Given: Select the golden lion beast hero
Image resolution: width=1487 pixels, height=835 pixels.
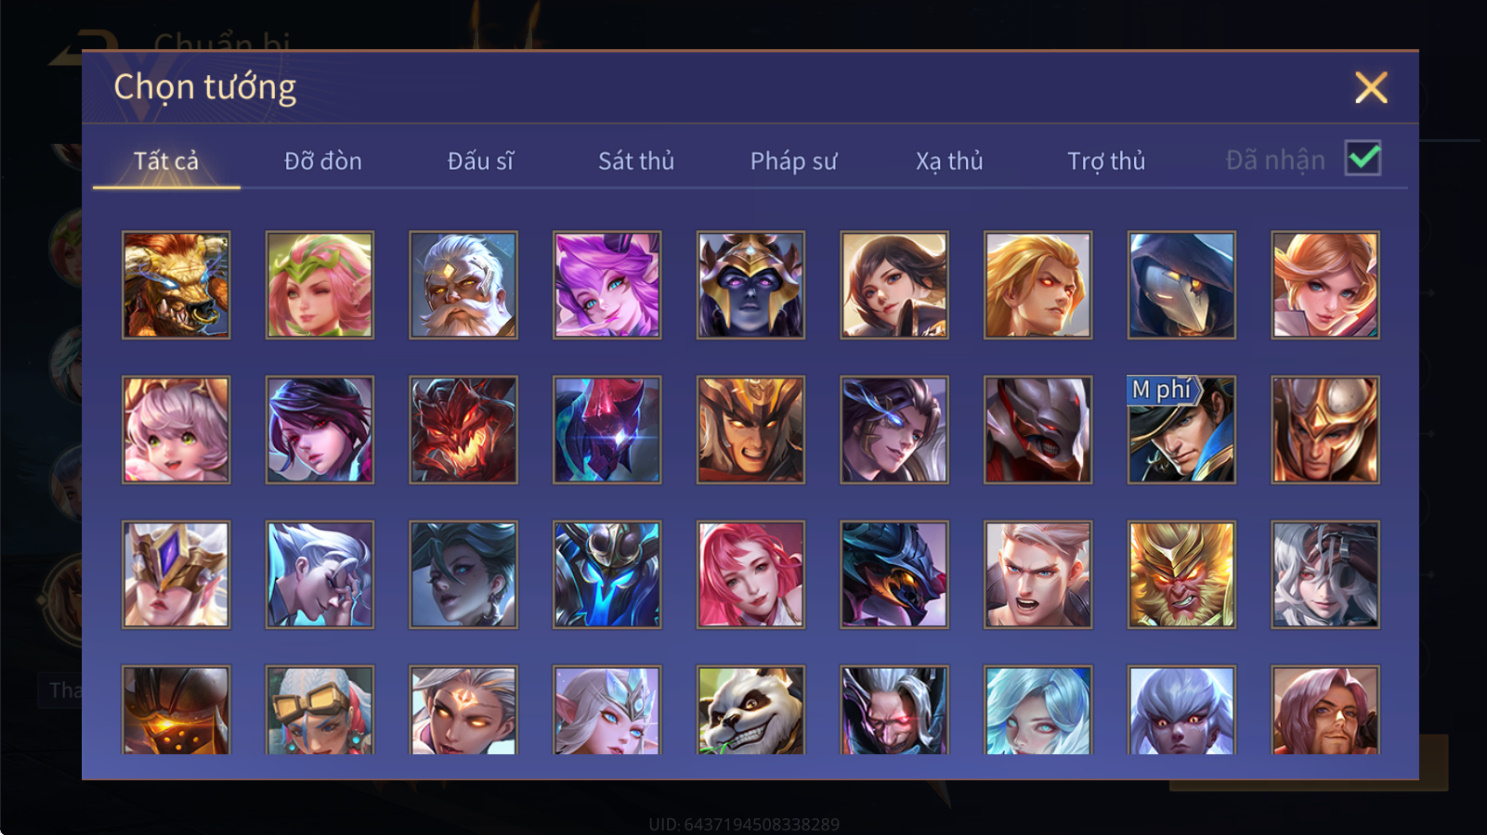Looking at the screenshot, I should tap(176, 285).
